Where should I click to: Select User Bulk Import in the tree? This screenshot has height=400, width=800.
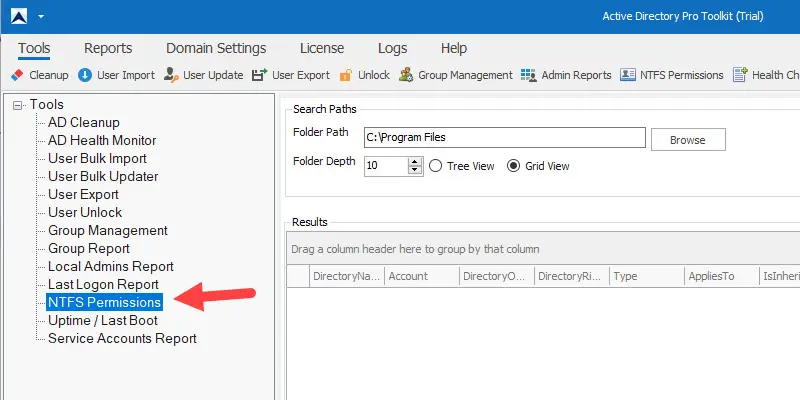click(97, 159)
